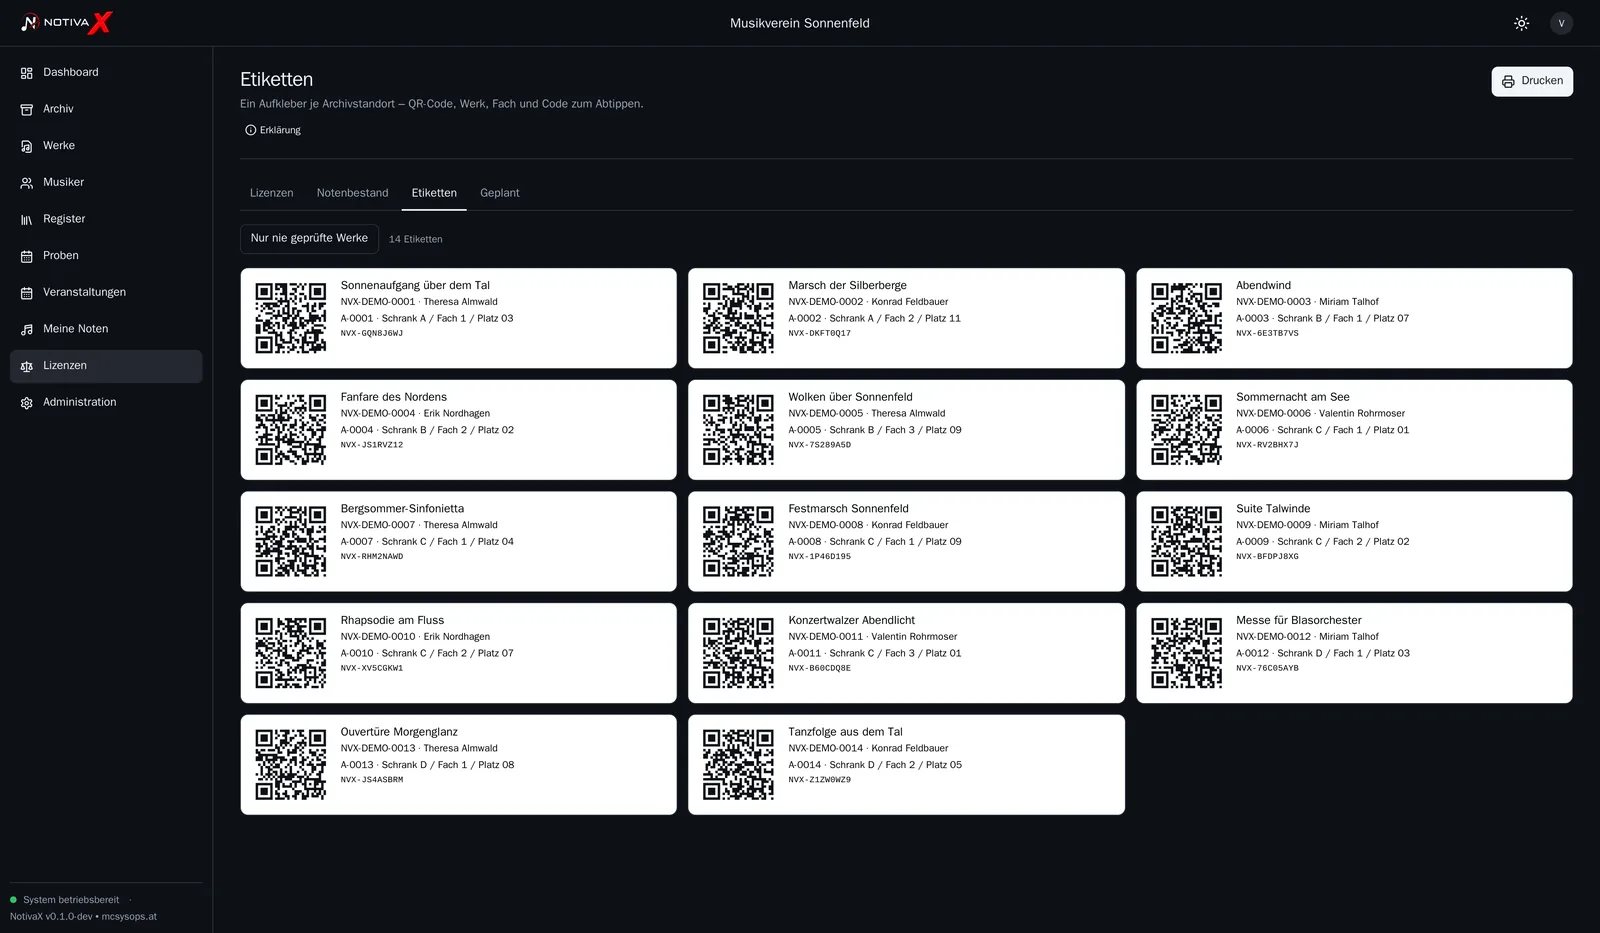Click QR code of Suite Talwinde
Image resolution: width=1600 pixels, height=933 pixels.
pos(1186,541)
